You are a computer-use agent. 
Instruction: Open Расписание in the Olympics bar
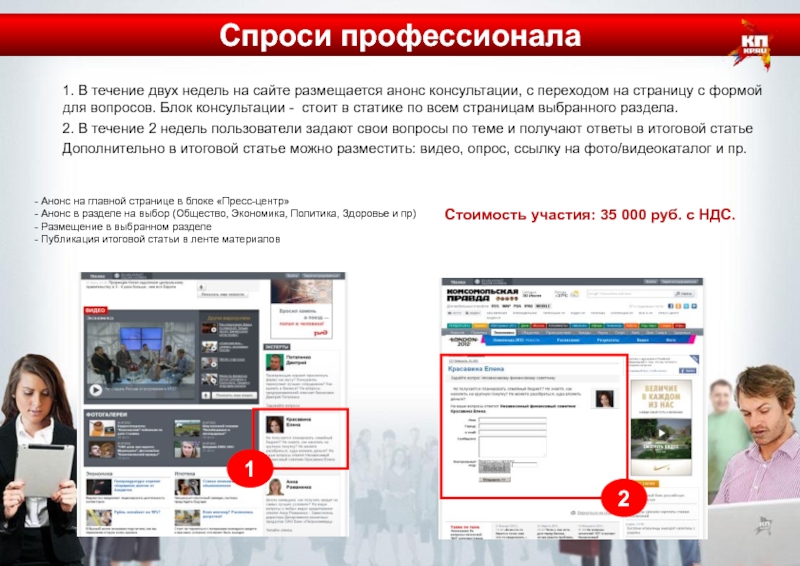pyautogui.click(x=568, y=340)
